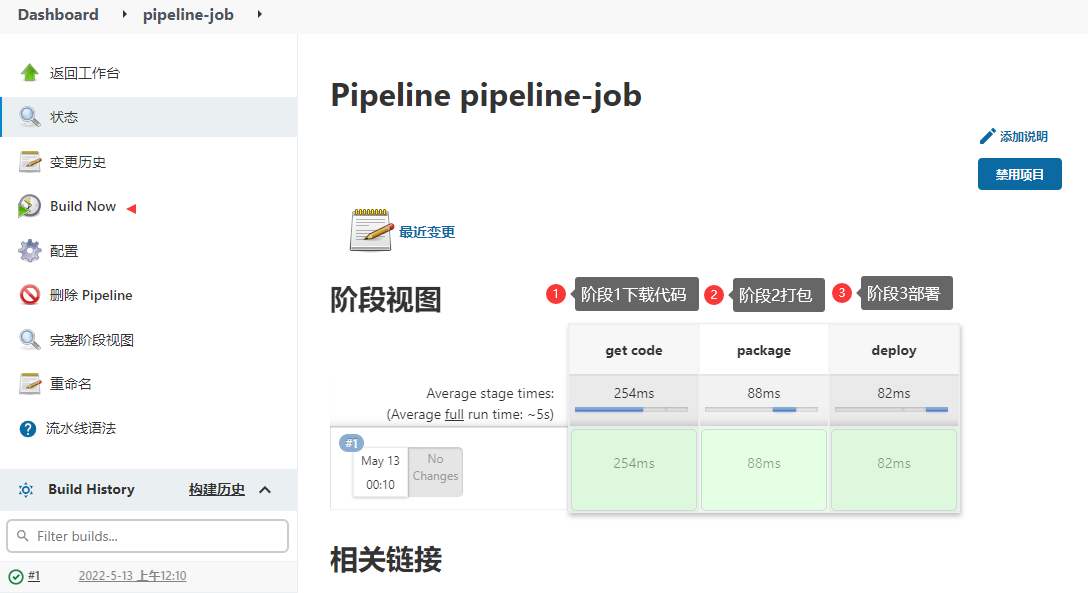
Task: Expand the arrow after Dashboard breadcrumb
Action: pos(124,14)
